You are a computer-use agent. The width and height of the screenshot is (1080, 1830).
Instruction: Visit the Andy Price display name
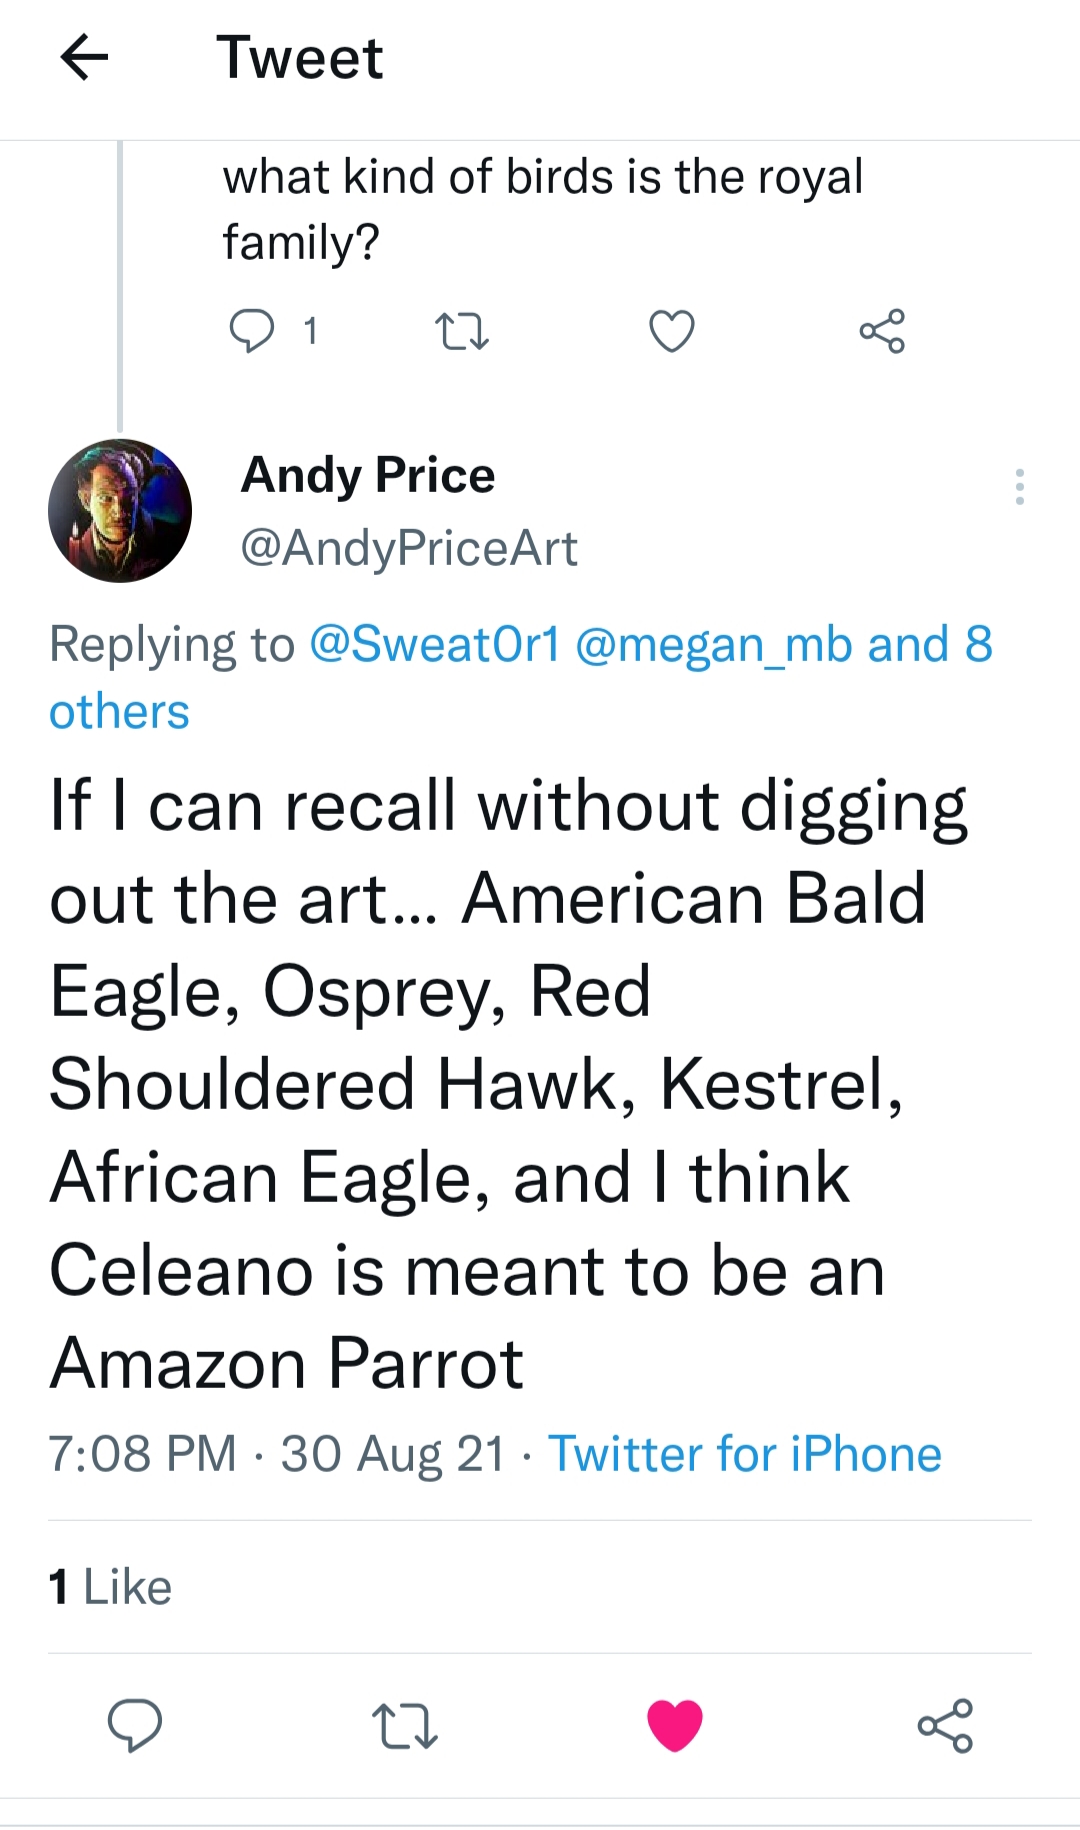click(x=368, y=475)
